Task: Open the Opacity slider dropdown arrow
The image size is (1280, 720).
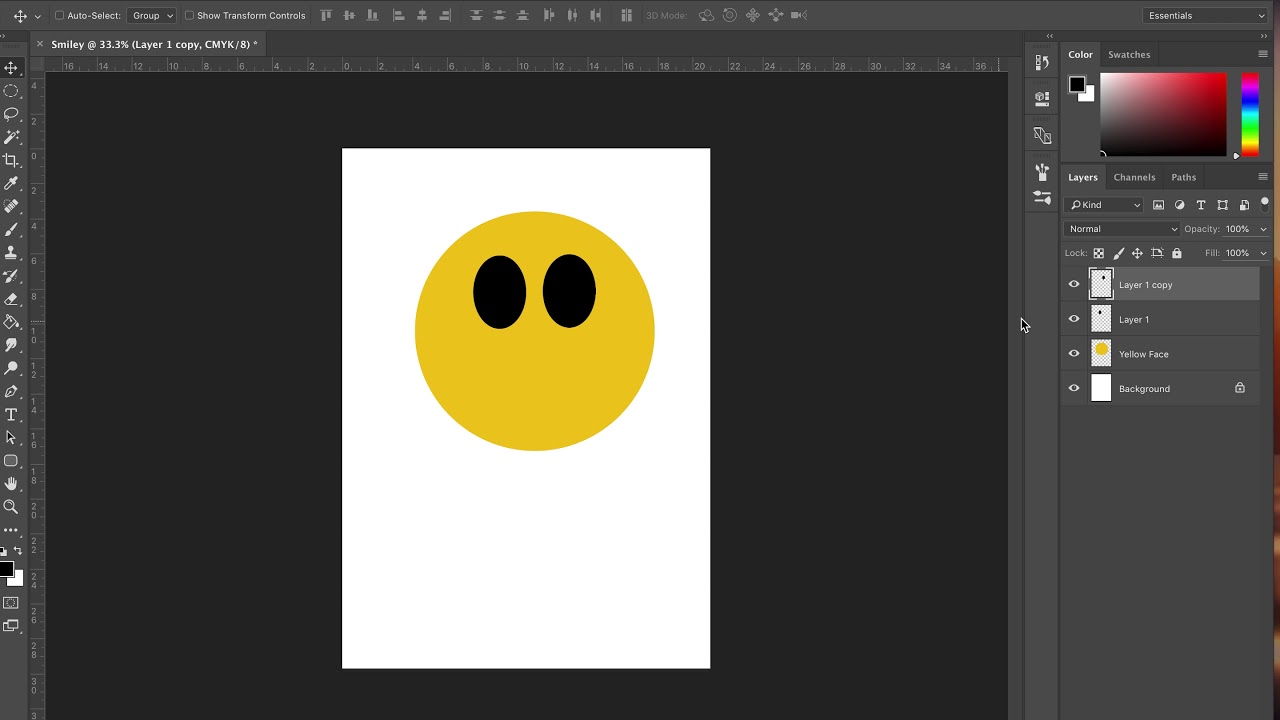Action: [x=1263, y=229]
